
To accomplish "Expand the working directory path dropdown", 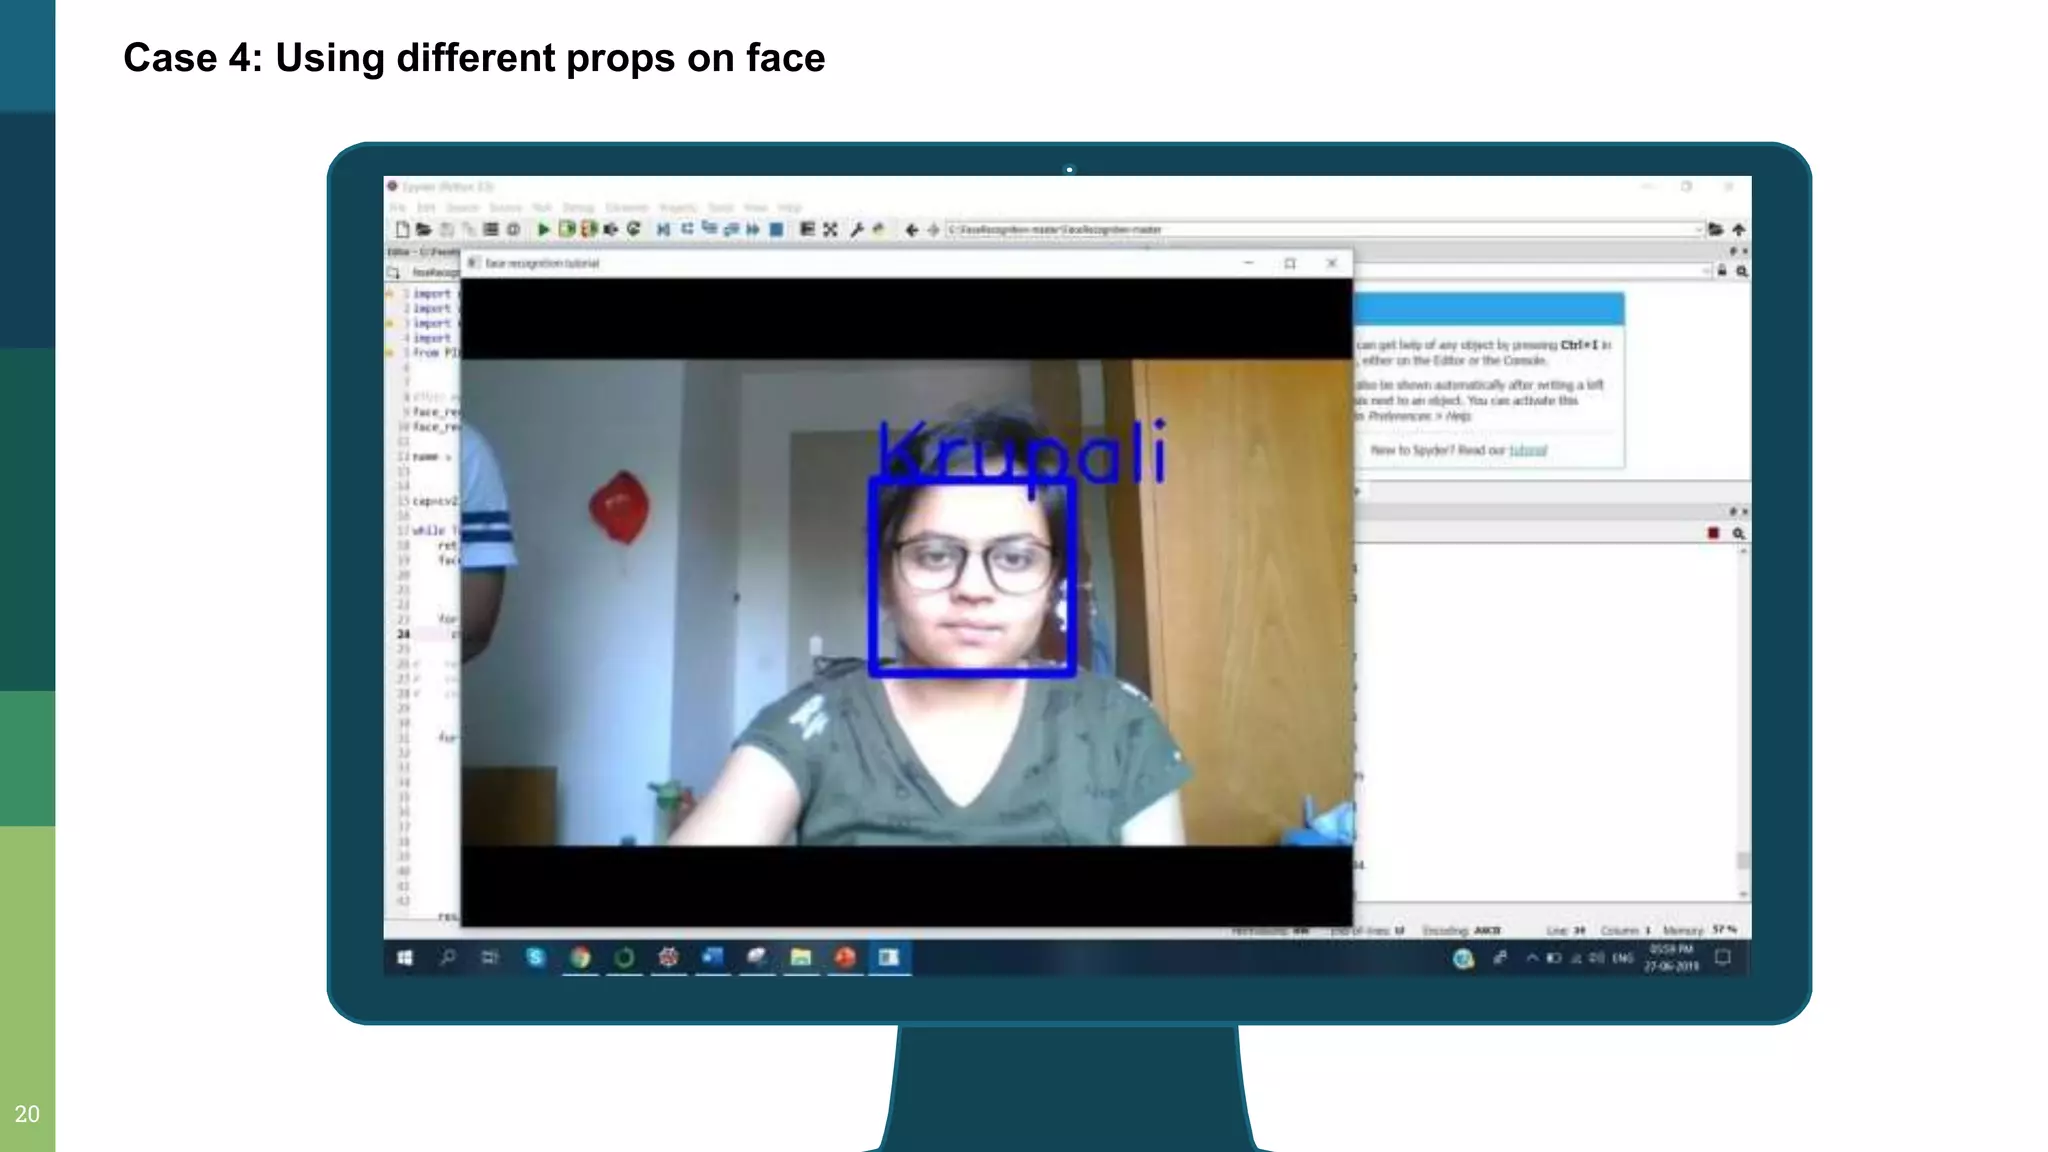I will [x=1698, y=229].
